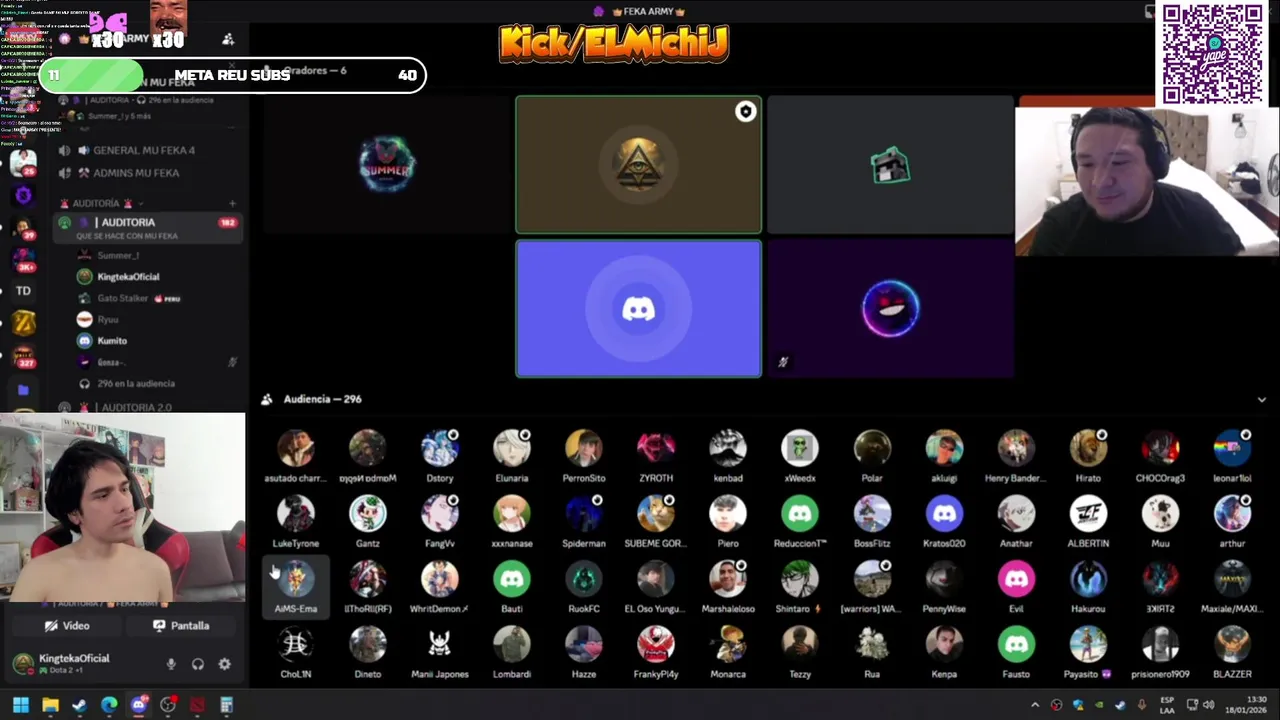
Task: Open ALBERTIN audience member avatar
Action: tap(1088, 514)
